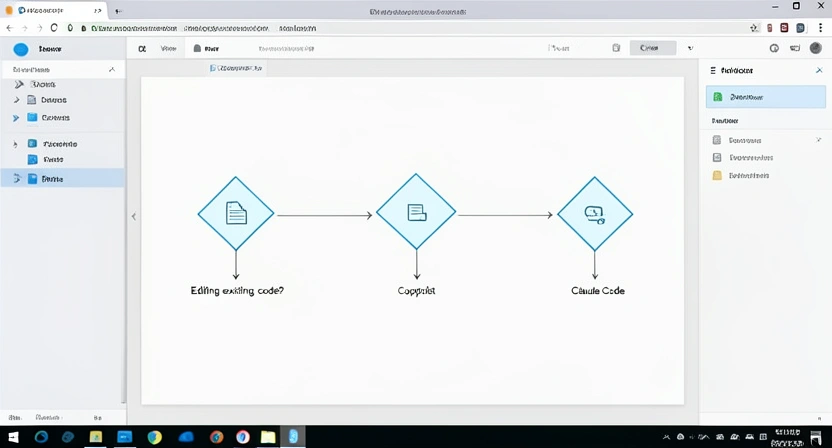Screen dimensions: 832x448
Task: Select the highlighted blue item in the left tree
Action: (x=63, y=179)
